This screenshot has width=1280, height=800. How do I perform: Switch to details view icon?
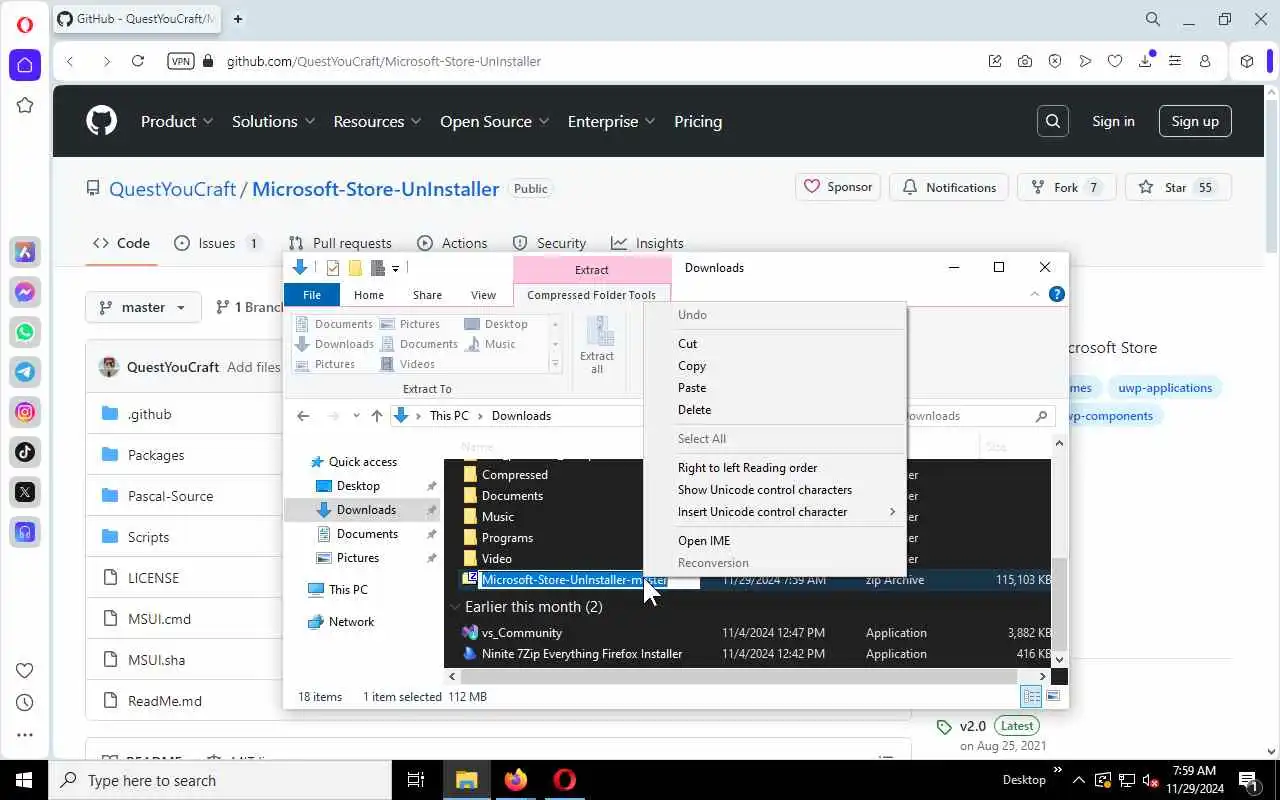(1031, 696)
